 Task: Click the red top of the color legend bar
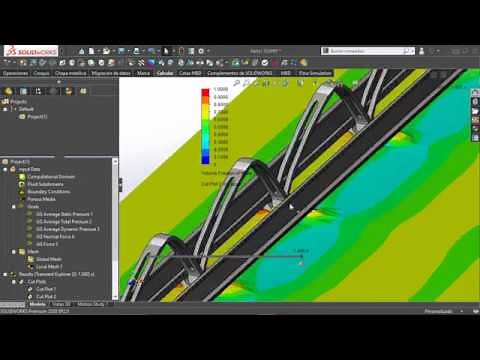[205, 92]
